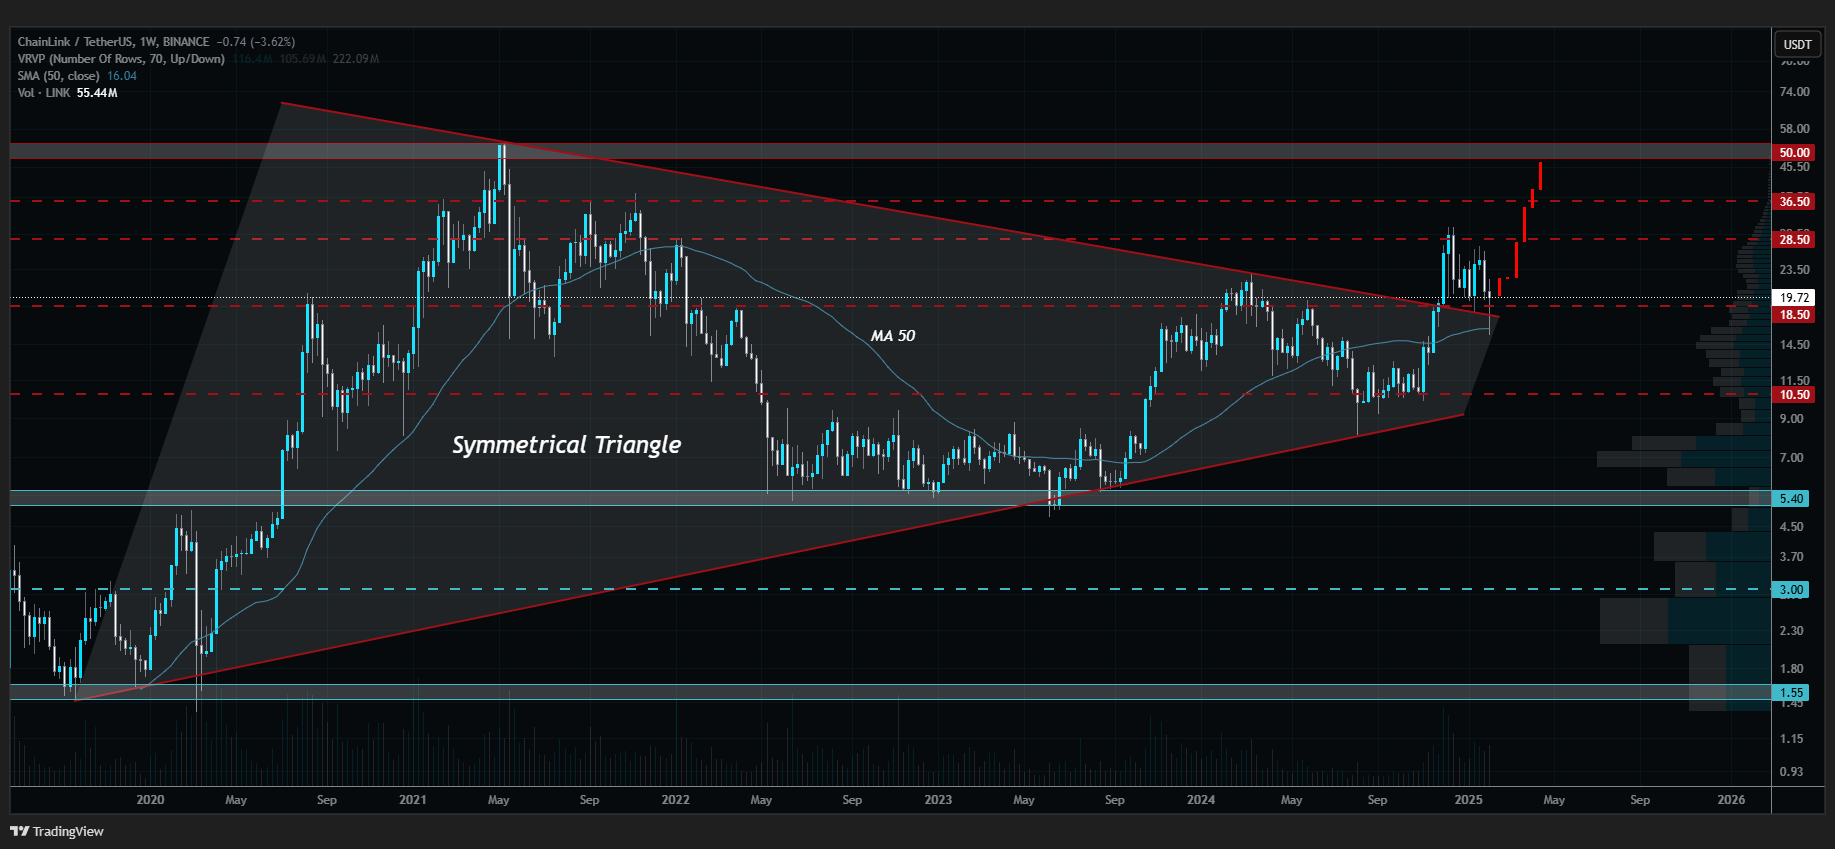Click the 23.50 price scale value

tap(1794, 270)
